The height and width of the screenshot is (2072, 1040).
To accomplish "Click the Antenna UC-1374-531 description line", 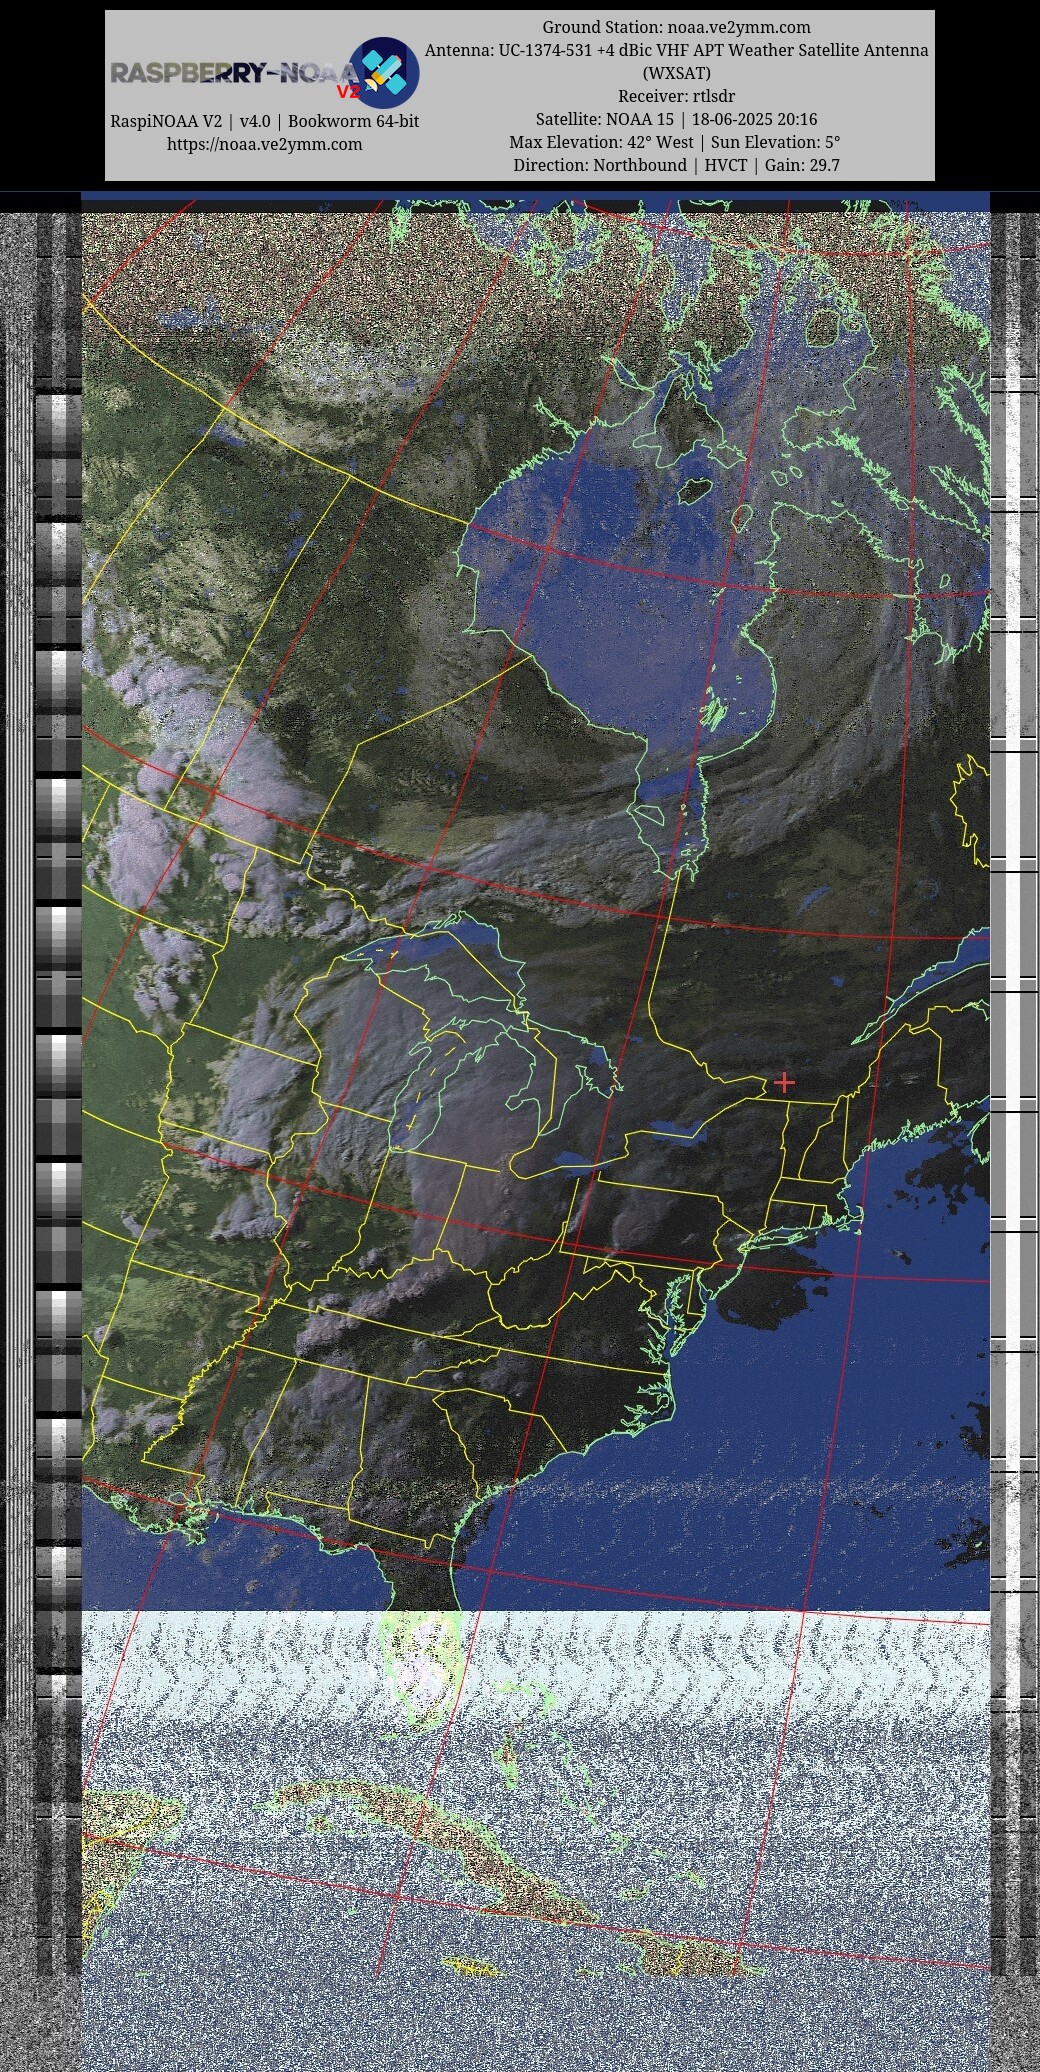I will point(676,50).
